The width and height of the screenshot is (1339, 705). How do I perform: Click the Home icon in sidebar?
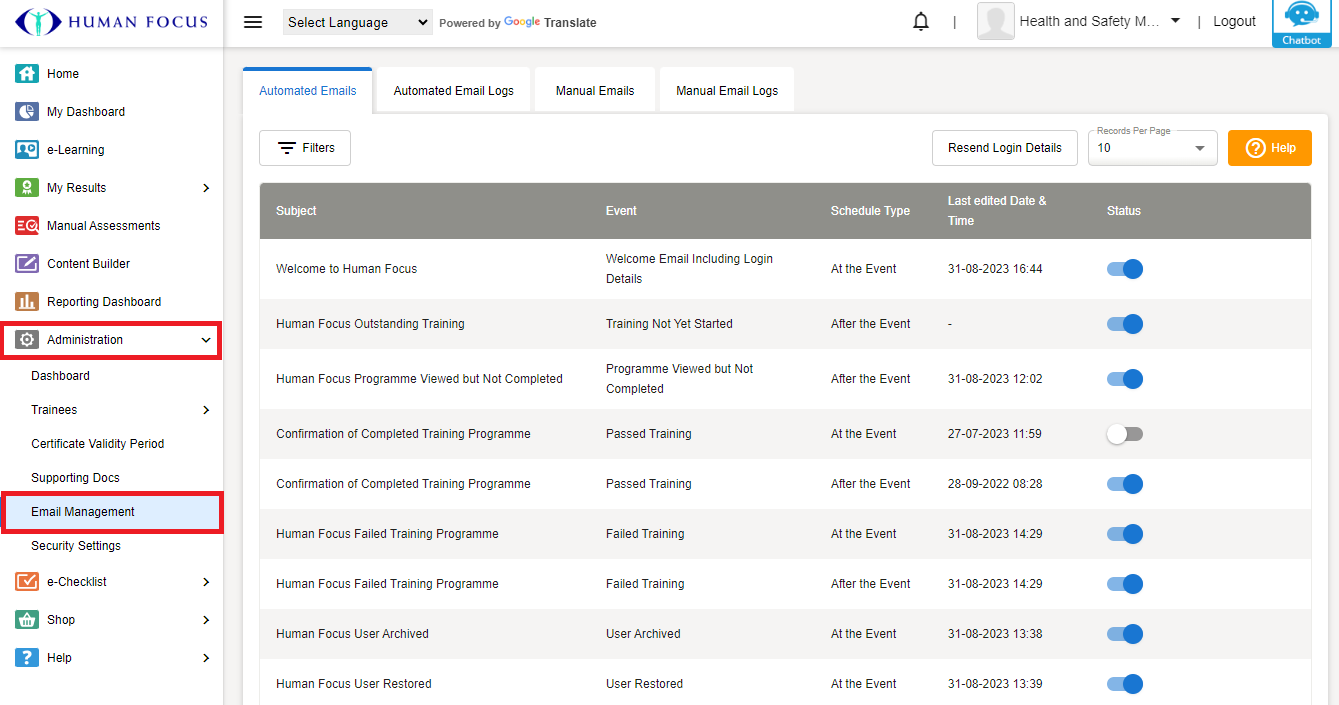tap(27, 74)
